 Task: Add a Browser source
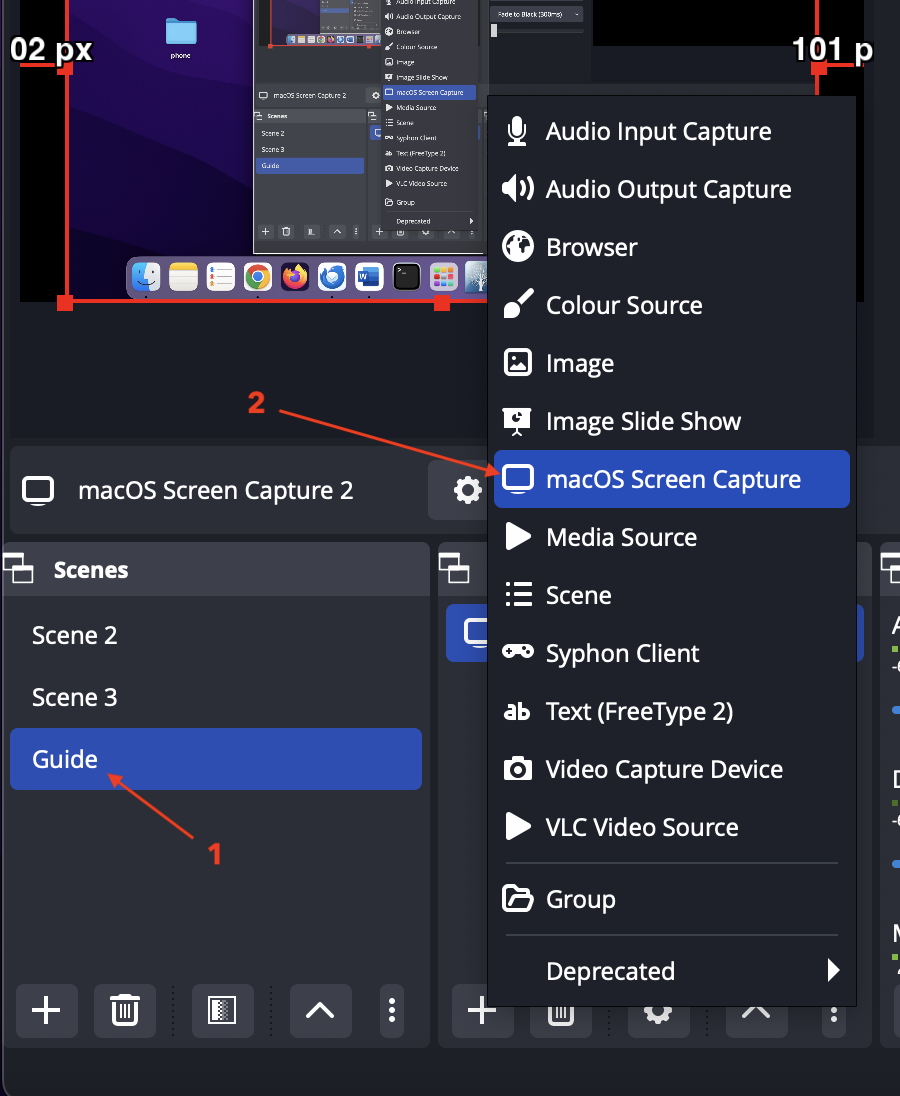point(672,247)
